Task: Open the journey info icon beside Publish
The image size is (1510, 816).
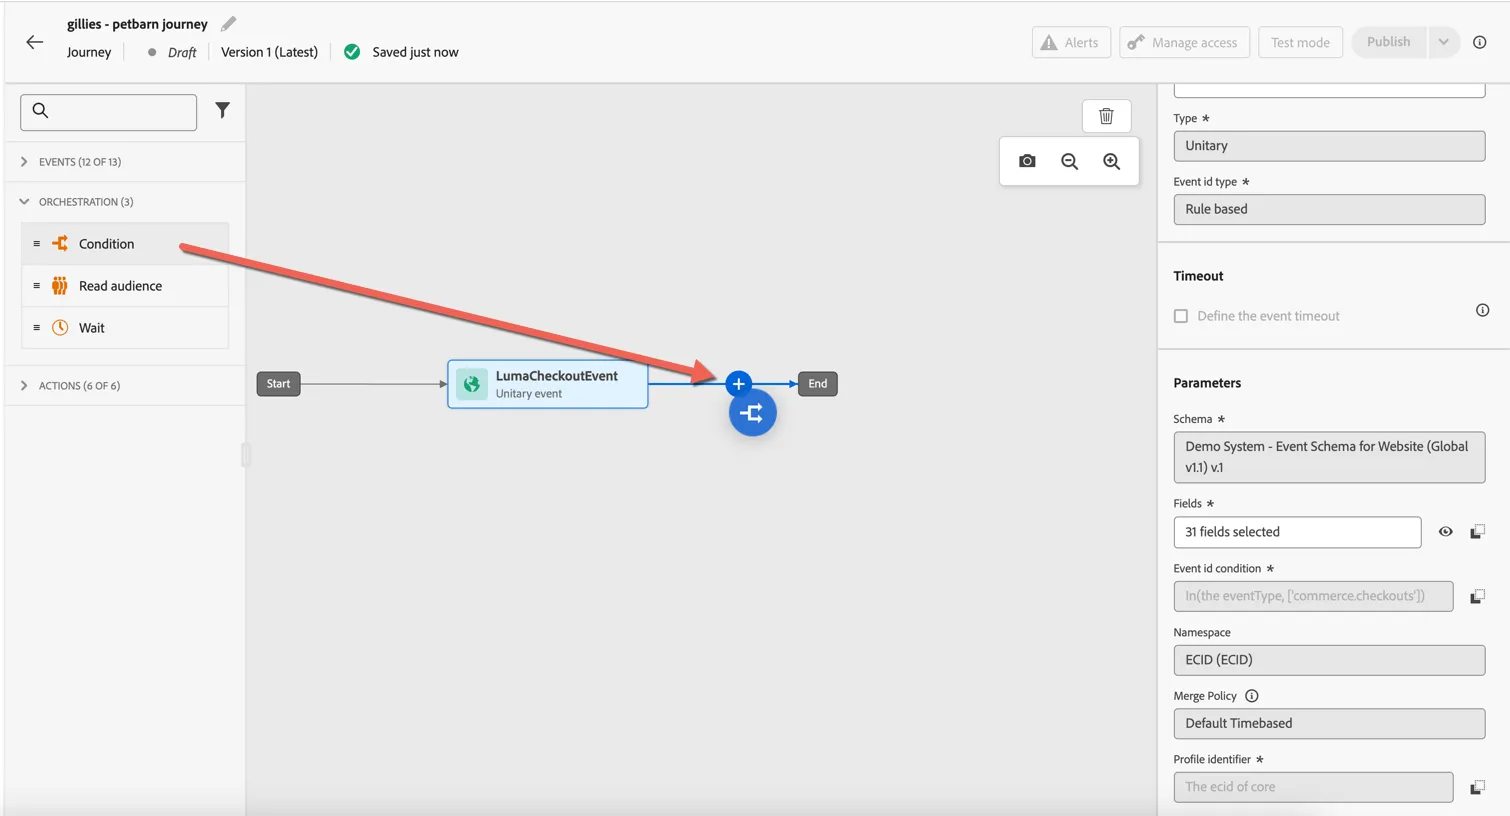Action: coord(1480,42)
